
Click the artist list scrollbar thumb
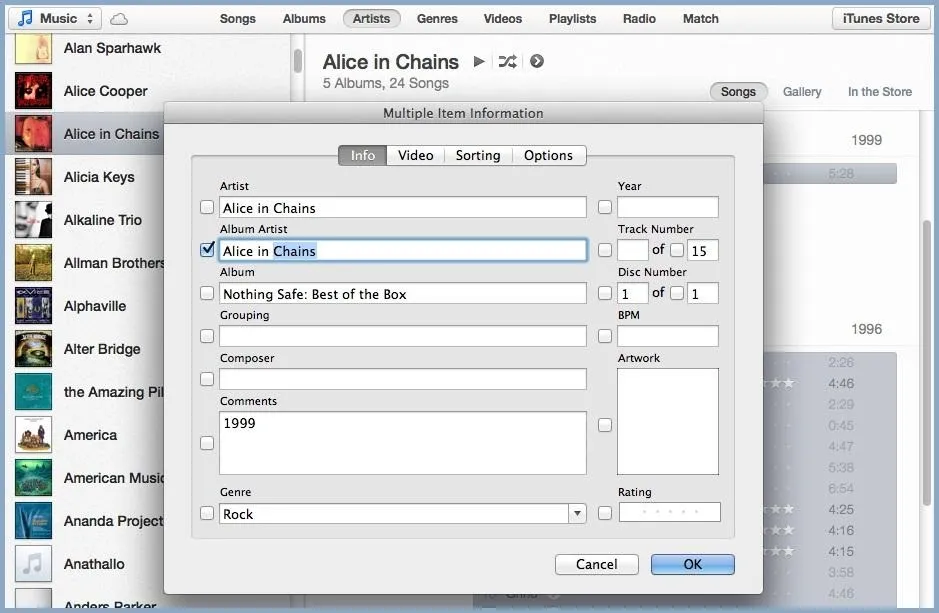(x=298, y=61)
